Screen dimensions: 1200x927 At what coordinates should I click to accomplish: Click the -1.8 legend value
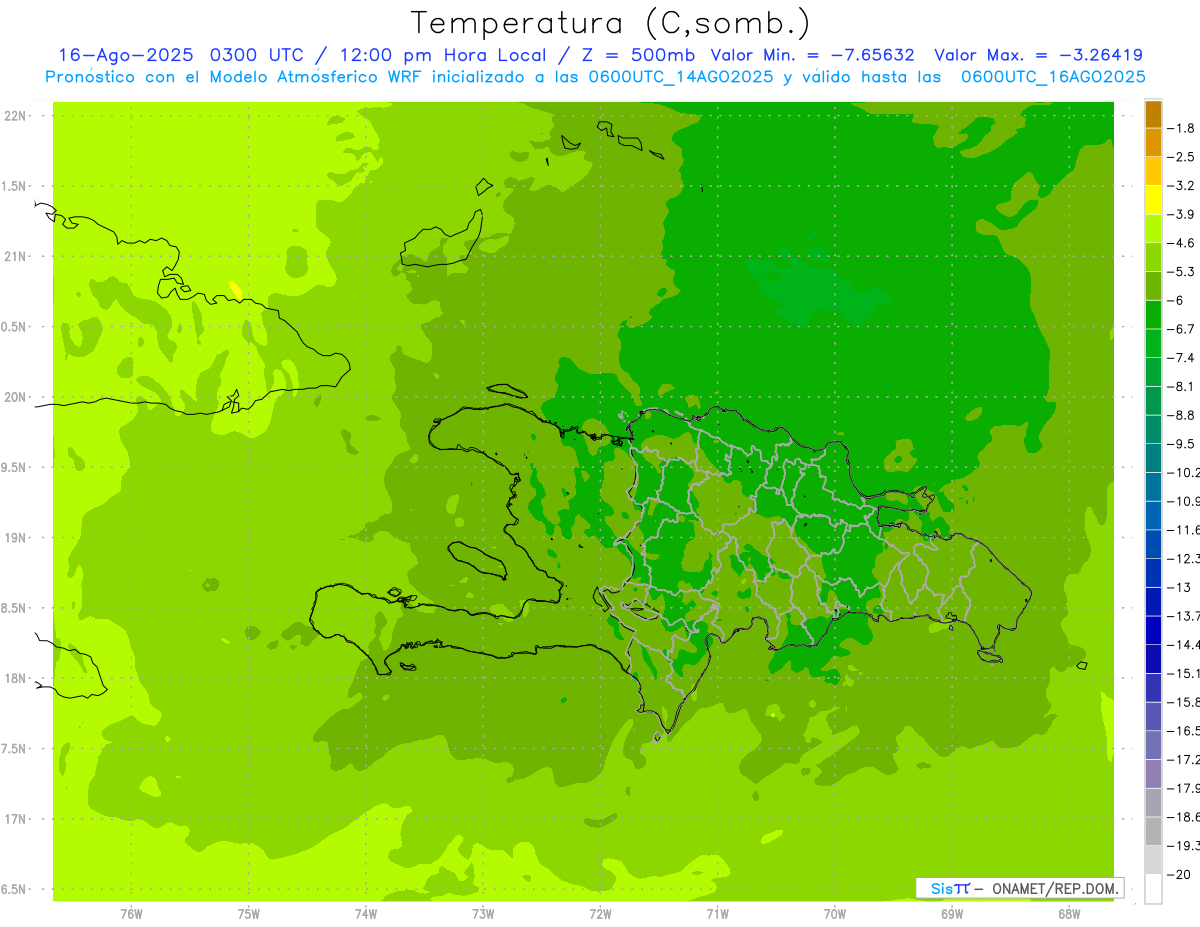coord(1180,128)
